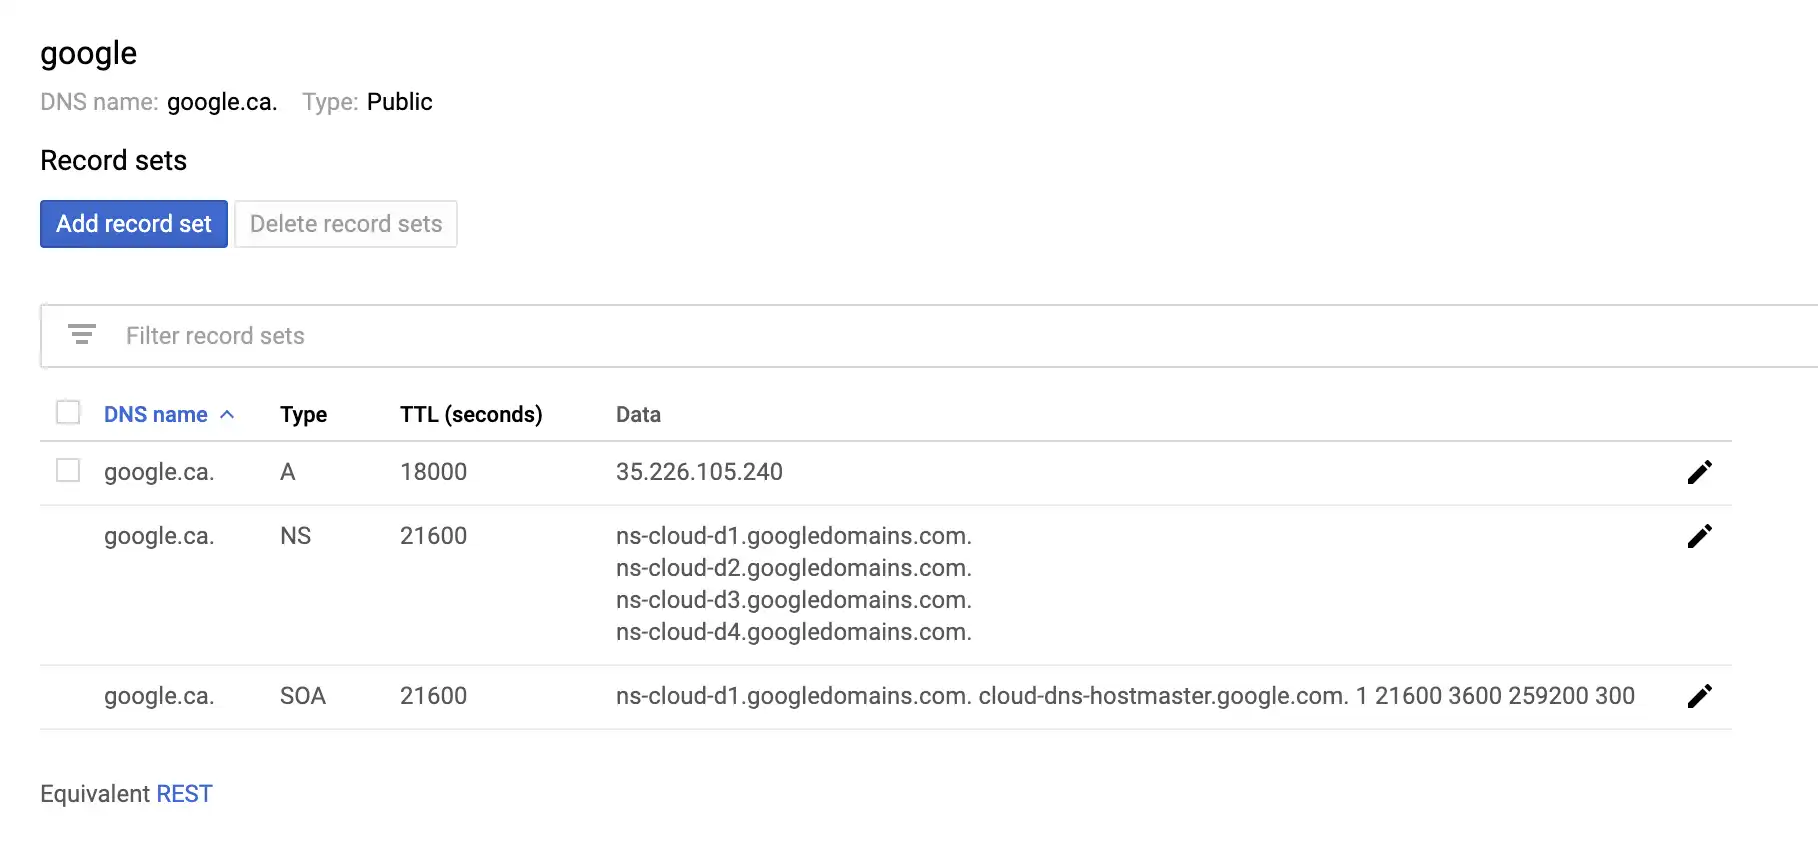Toggle the select-all checkbox in table header

tap(68, 412)
